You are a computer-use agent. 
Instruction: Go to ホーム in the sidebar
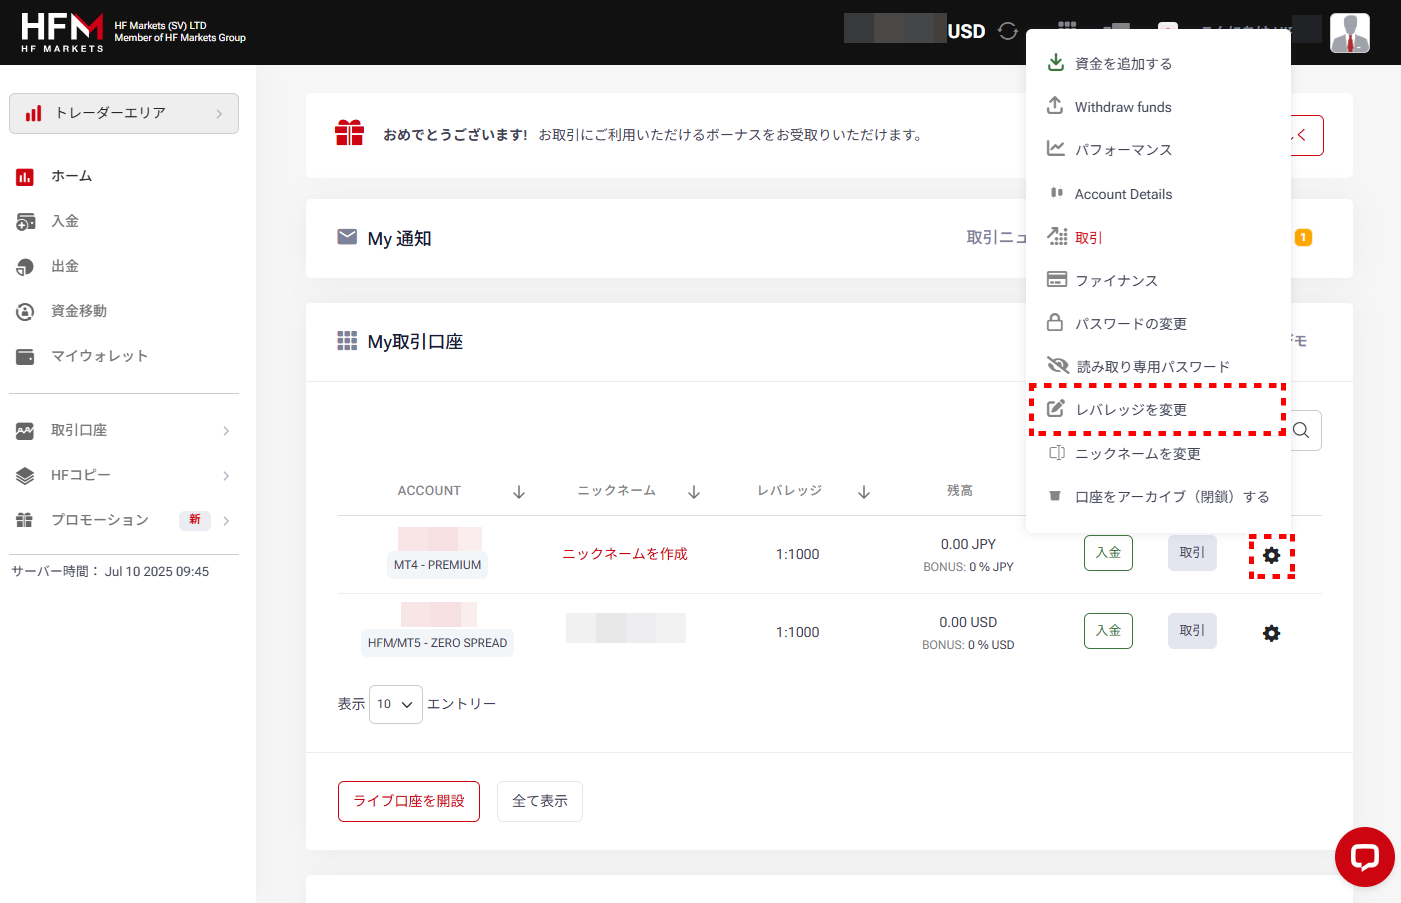coord(72,176)
